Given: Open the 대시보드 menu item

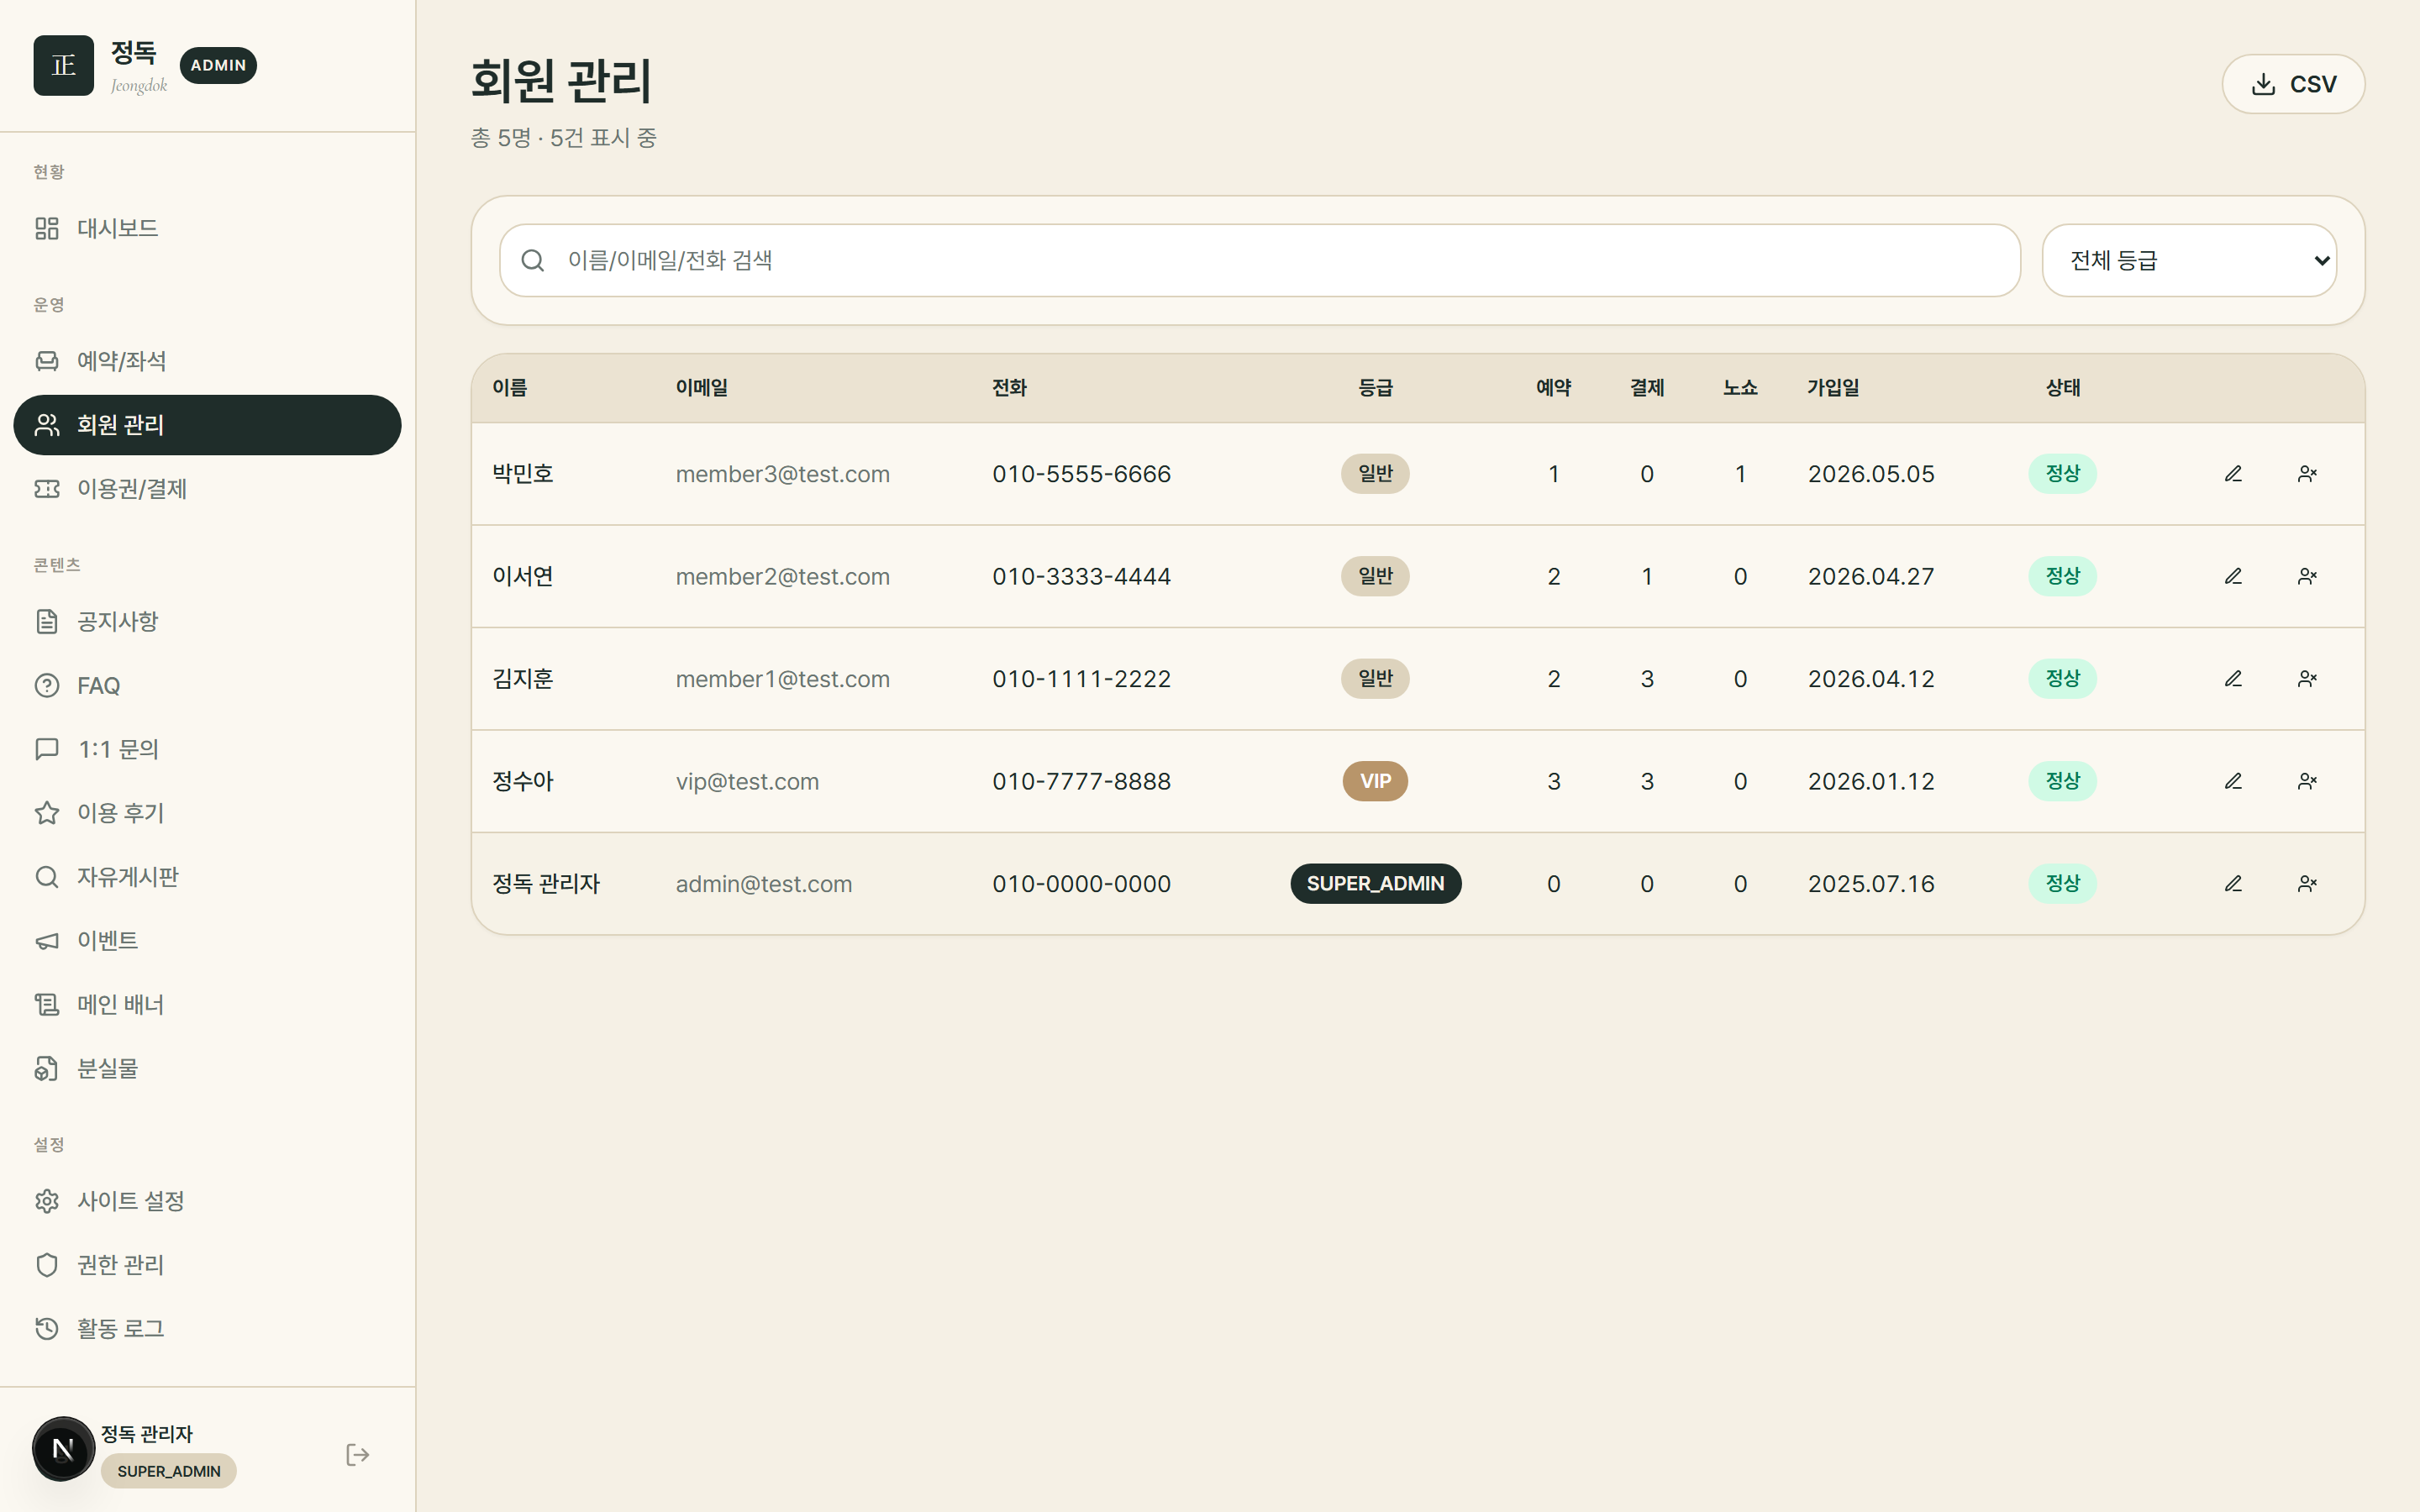Looking at the screenshot, I should (x=207, y=228).
